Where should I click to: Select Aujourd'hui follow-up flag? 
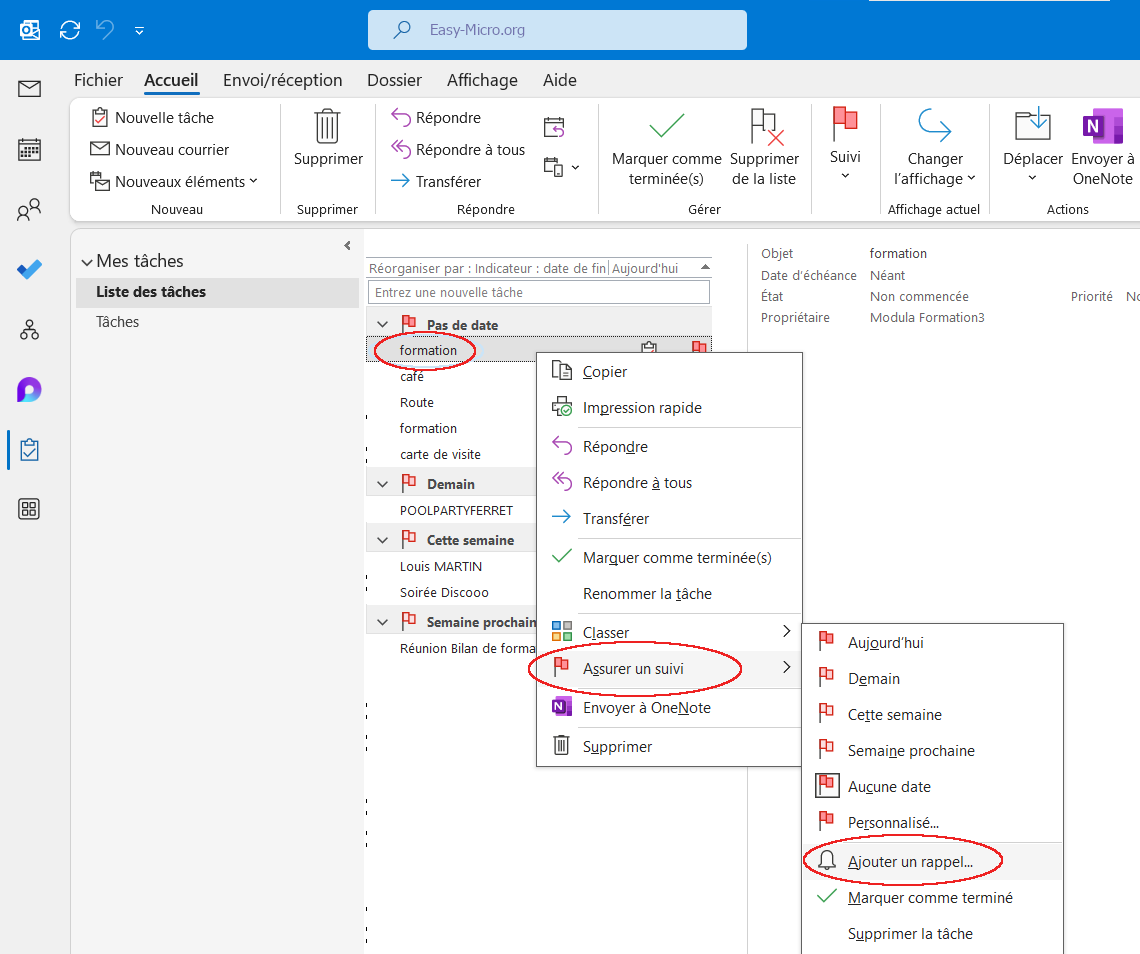(932, 643)
